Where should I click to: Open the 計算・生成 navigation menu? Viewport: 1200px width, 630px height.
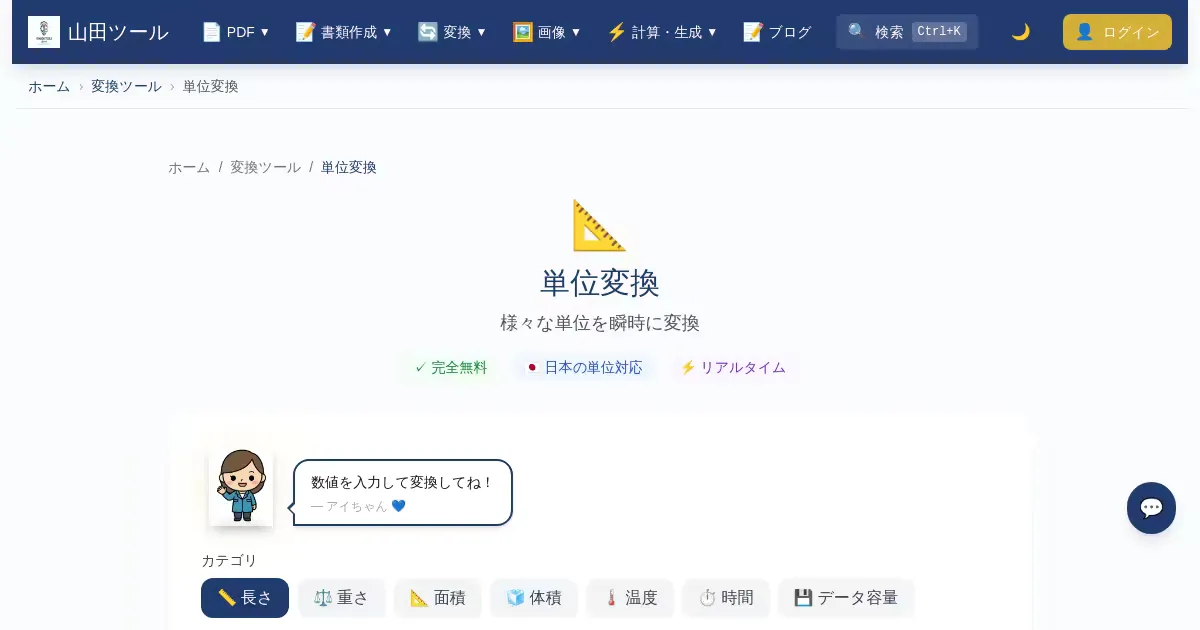(x=662, y=32)
